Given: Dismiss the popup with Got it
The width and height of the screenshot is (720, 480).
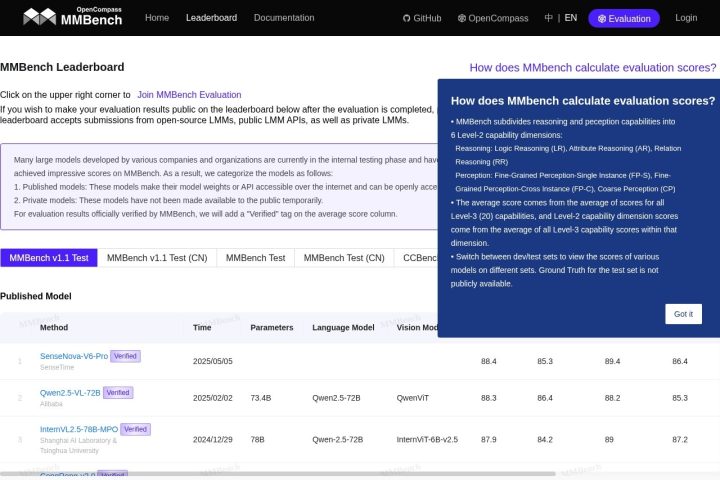Looking at the screenshot, I should click(683, 314).
